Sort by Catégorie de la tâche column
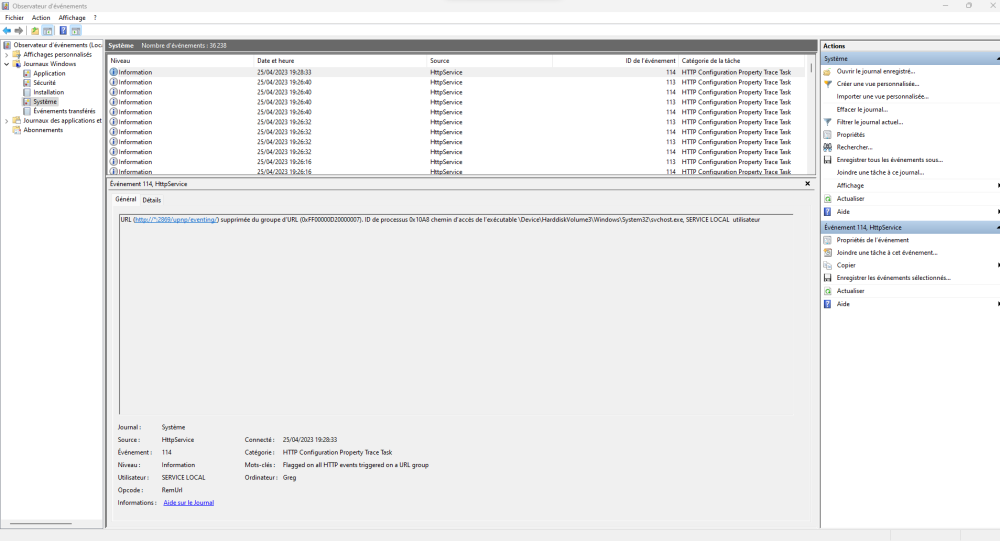1000x541 pixels. tap(743, 61)
